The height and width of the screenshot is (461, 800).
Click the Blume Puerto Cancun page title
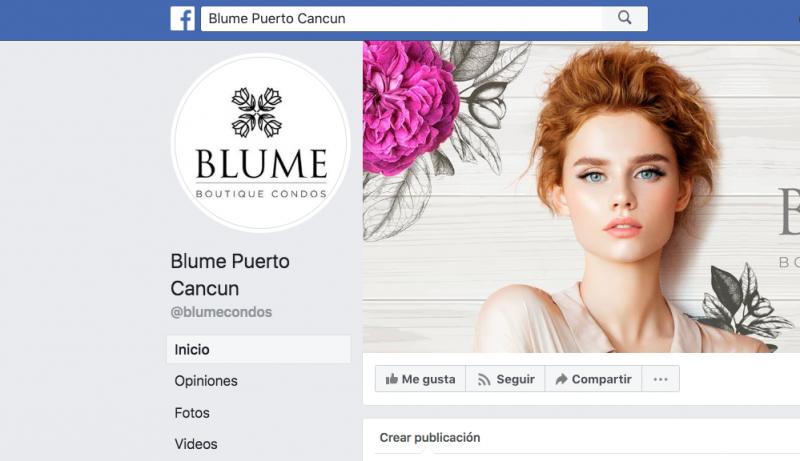(x=230, y=275)
